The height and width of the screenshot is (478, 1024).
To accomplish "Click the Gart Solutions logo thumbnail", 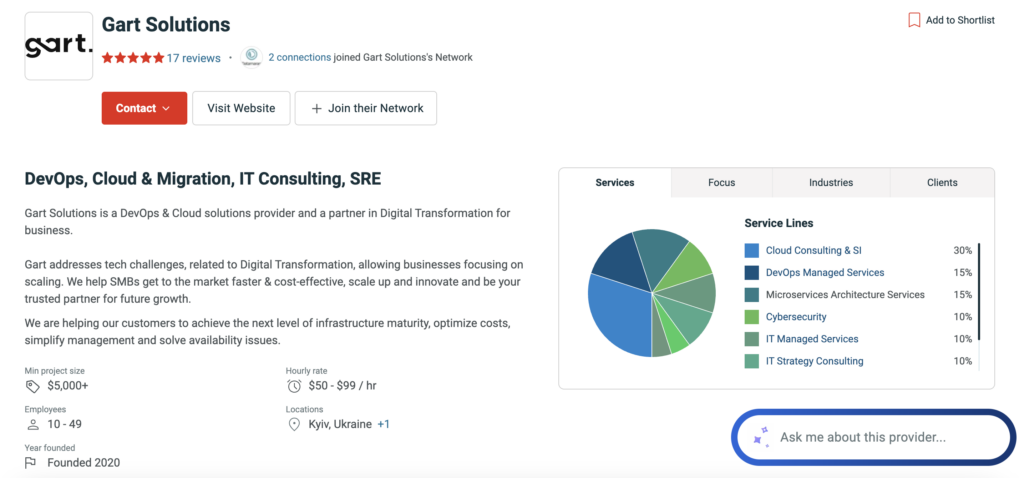I will pyautogui.click(x=58, y=46).
